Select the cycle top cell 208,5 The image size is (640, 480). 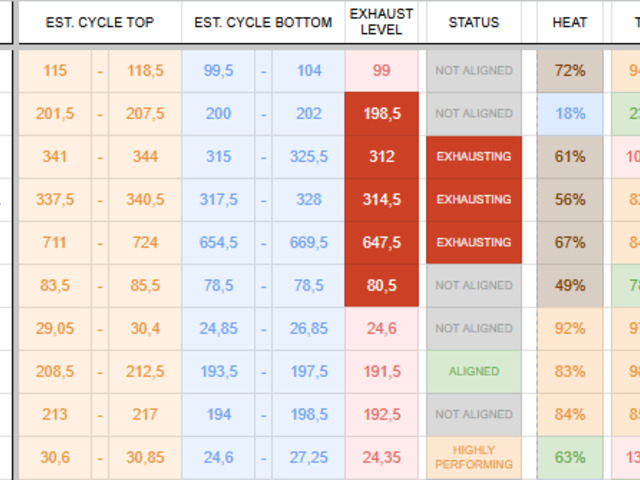point(55,371)
